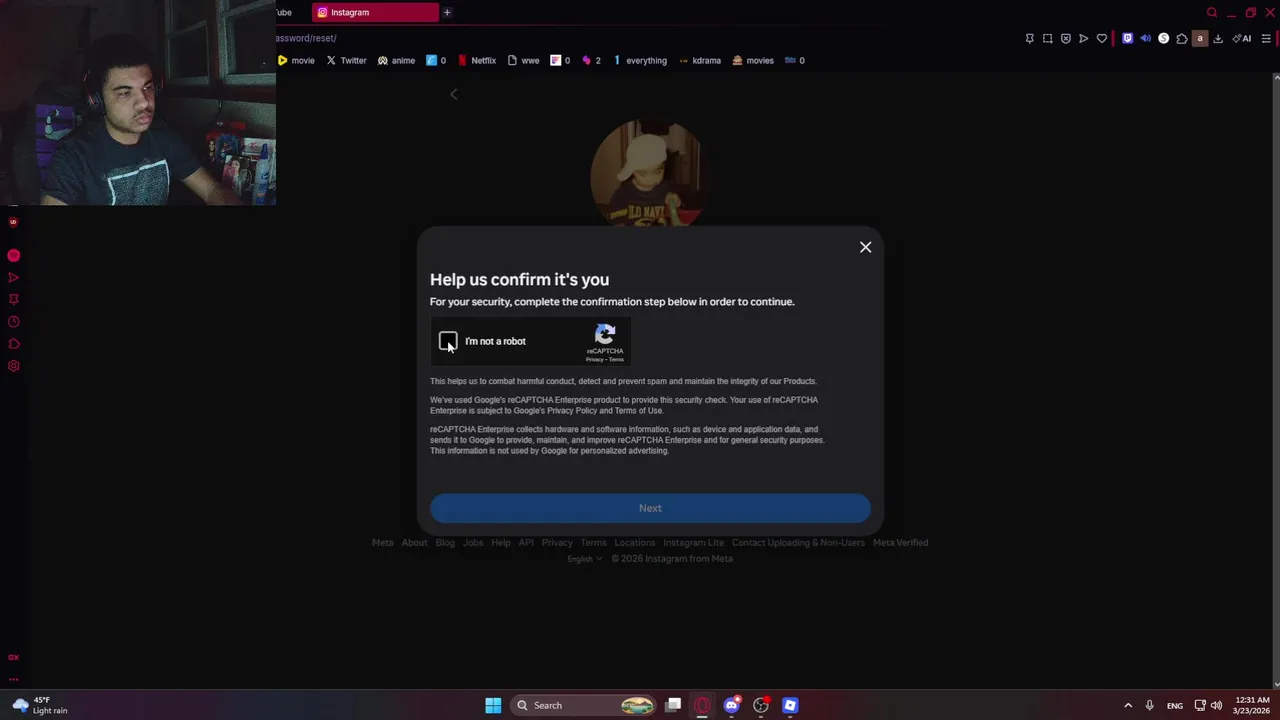Open the Light rain weather widget
The image size is (1280, 720).
40,705
